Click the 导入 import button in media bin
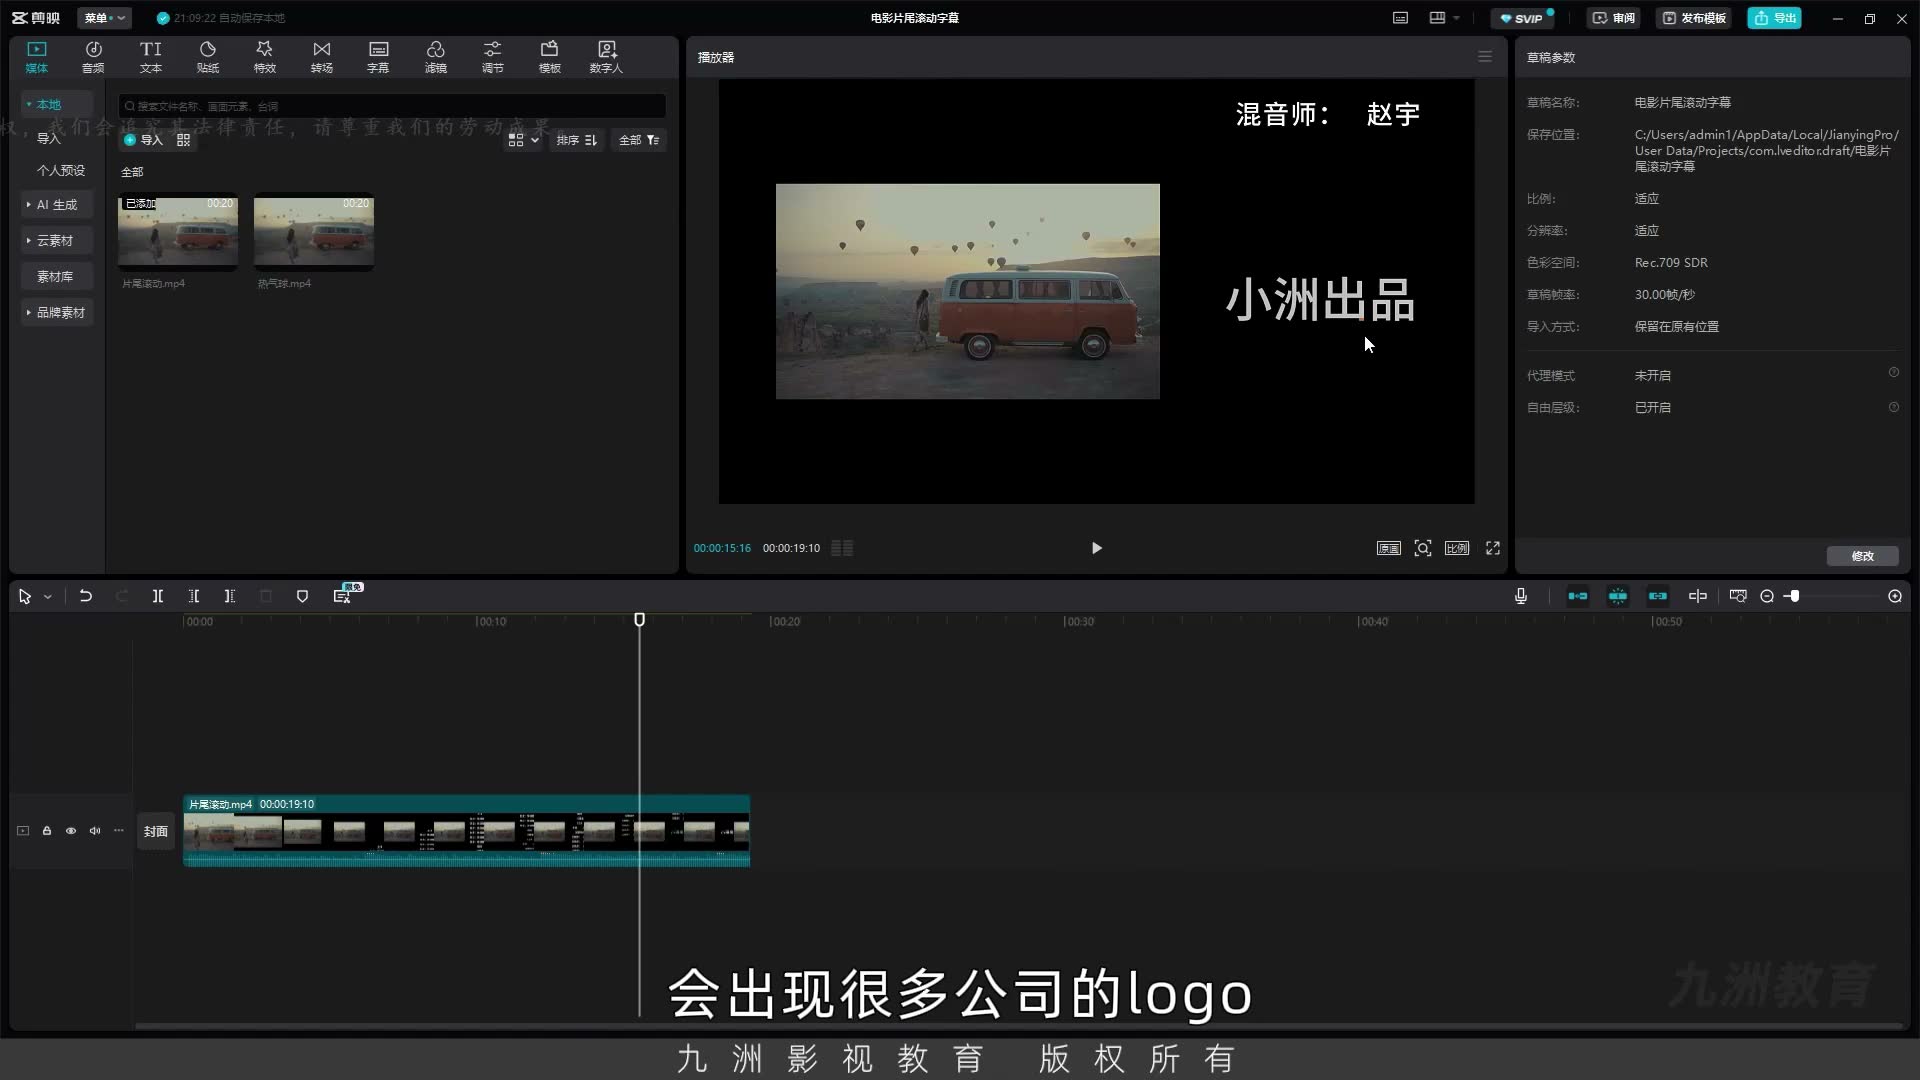Image resolution: width=1920 pixels, height=1080 pixels. (x=143, y=140)
